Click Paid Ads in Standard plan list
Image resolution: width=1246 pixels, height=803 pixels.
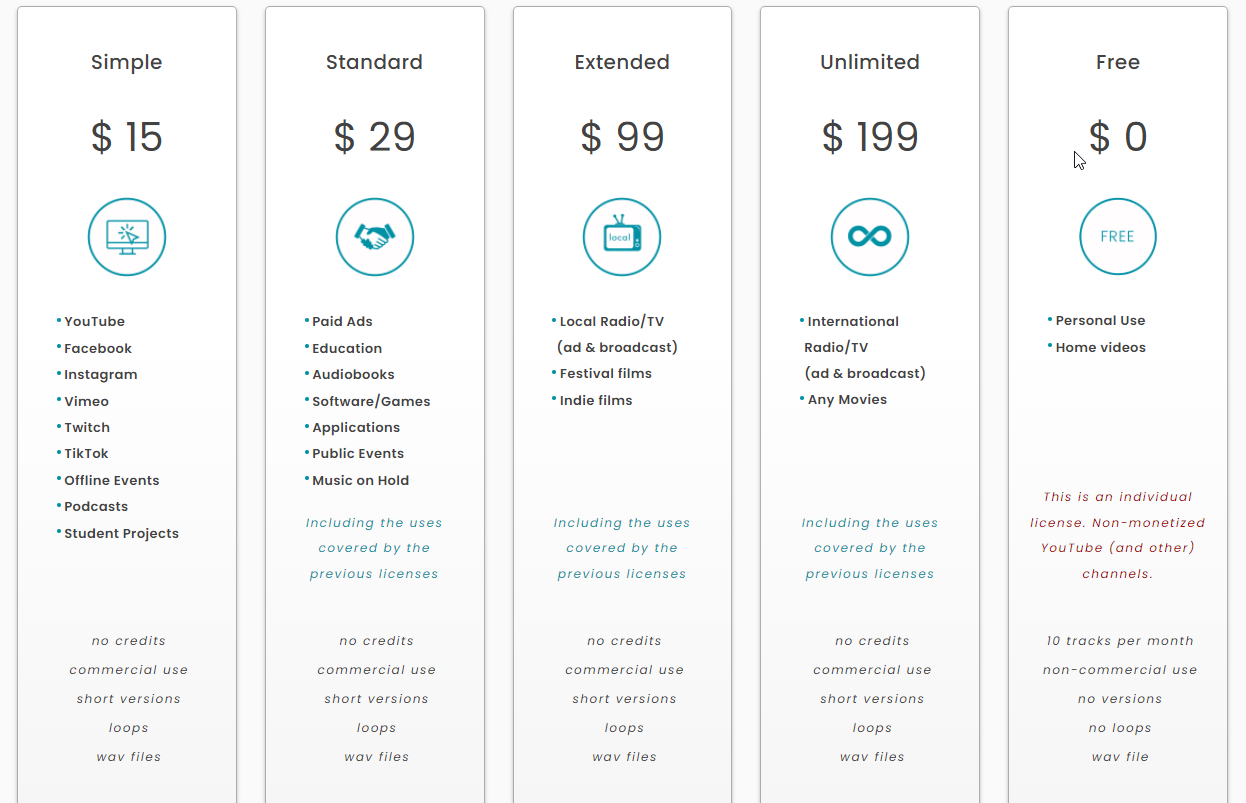342,322
